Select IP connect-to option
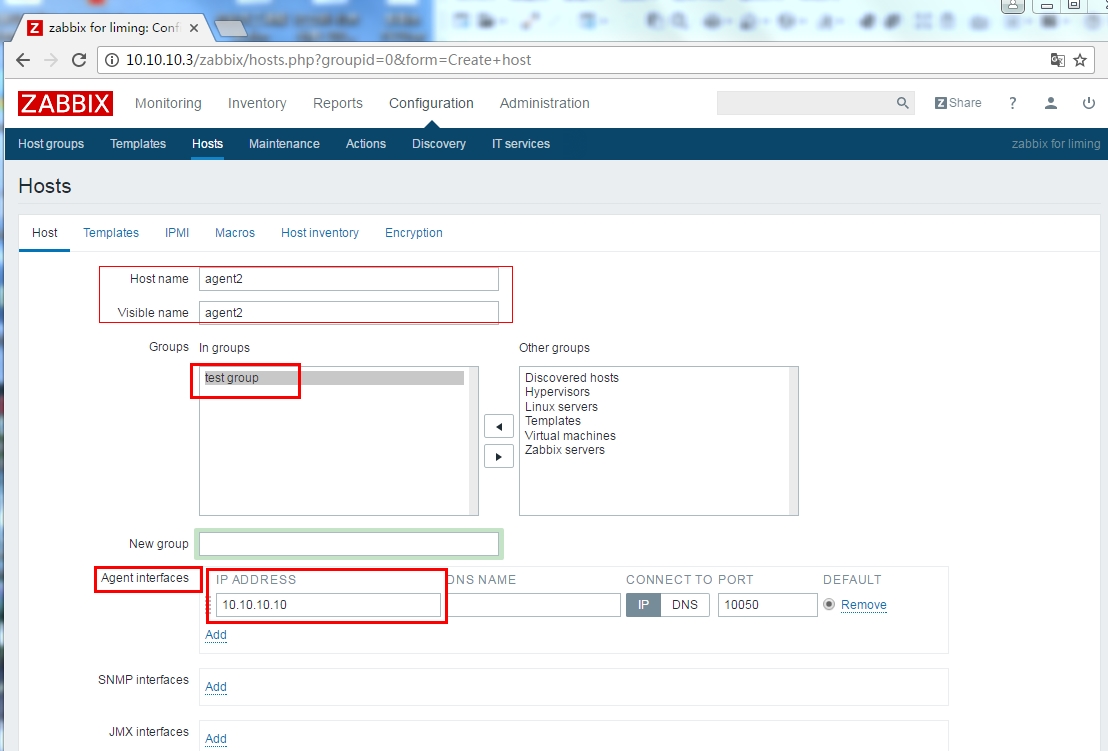 (x=643, y=605)
